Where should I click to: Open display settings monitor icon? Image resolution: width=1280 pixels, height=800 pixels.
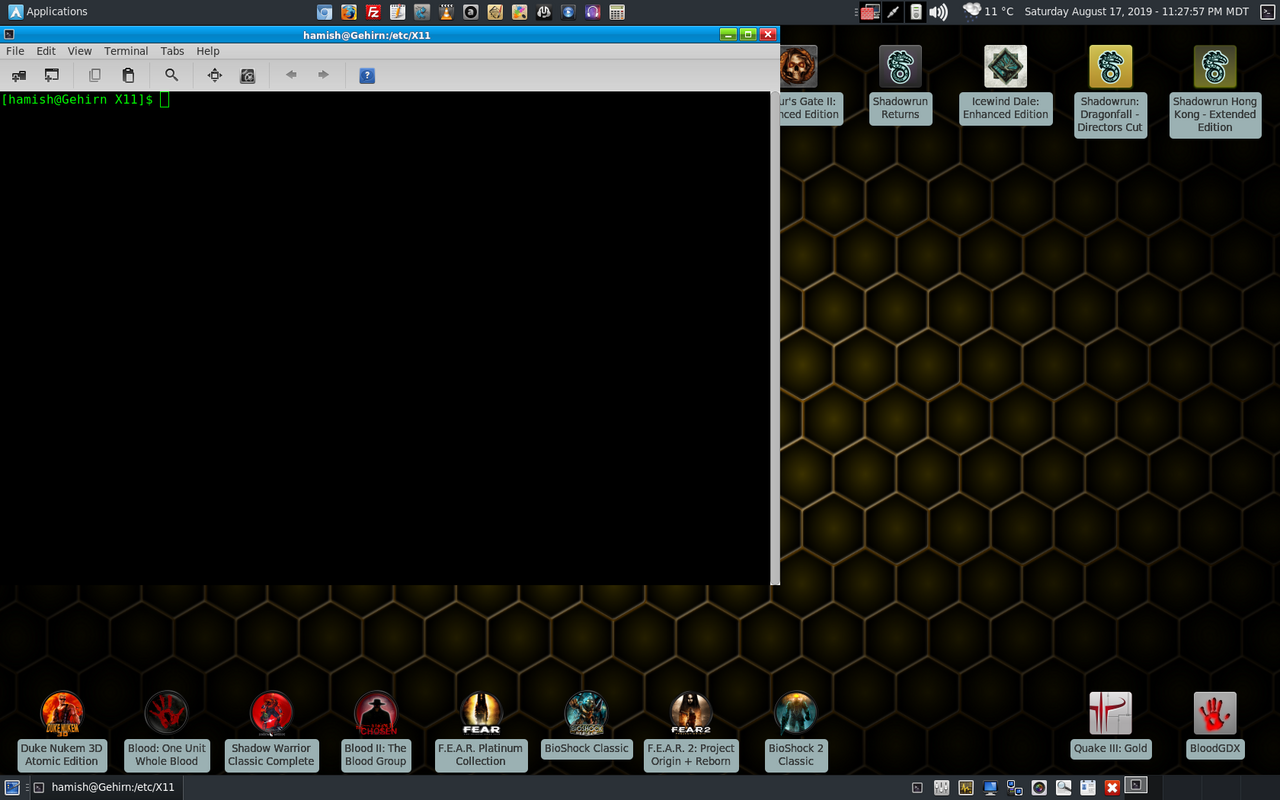coord(990,788)
